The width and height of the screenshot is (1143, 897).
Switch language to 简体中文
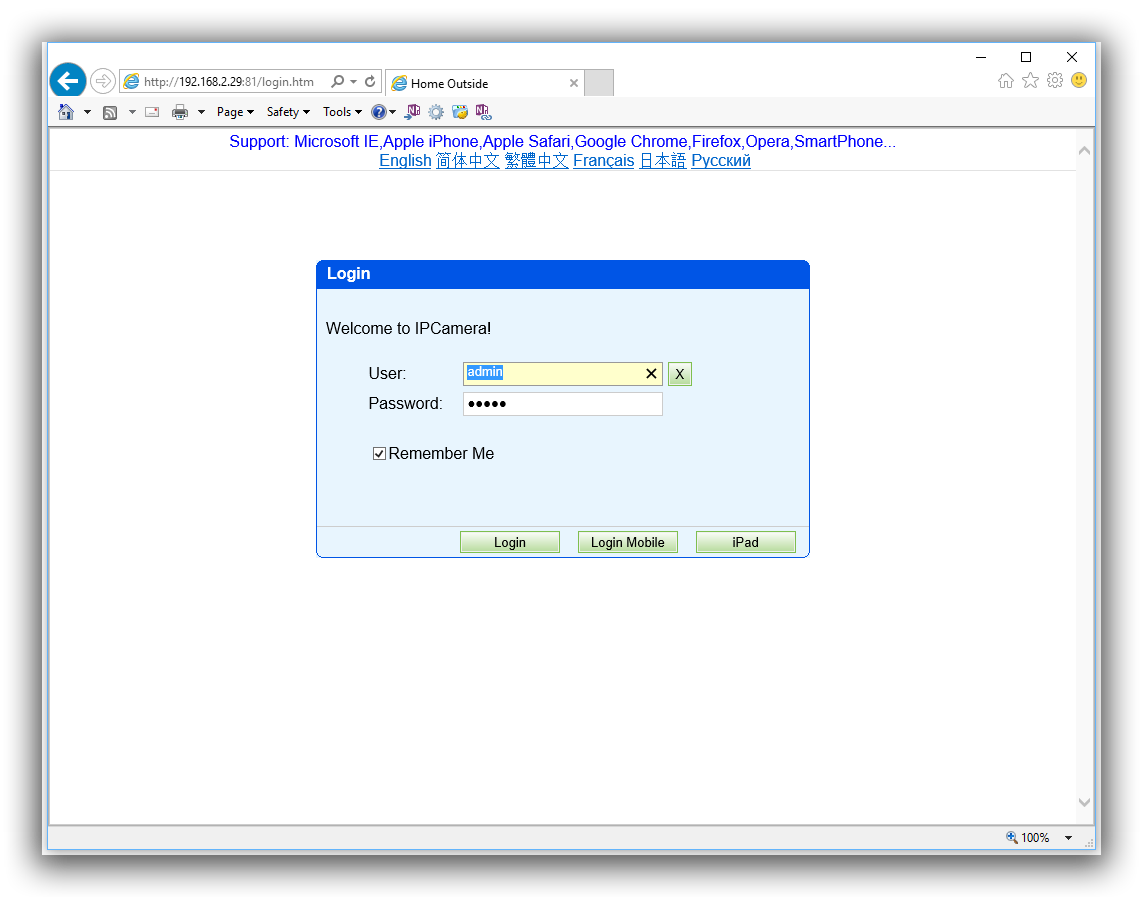(x=467, y=160)
